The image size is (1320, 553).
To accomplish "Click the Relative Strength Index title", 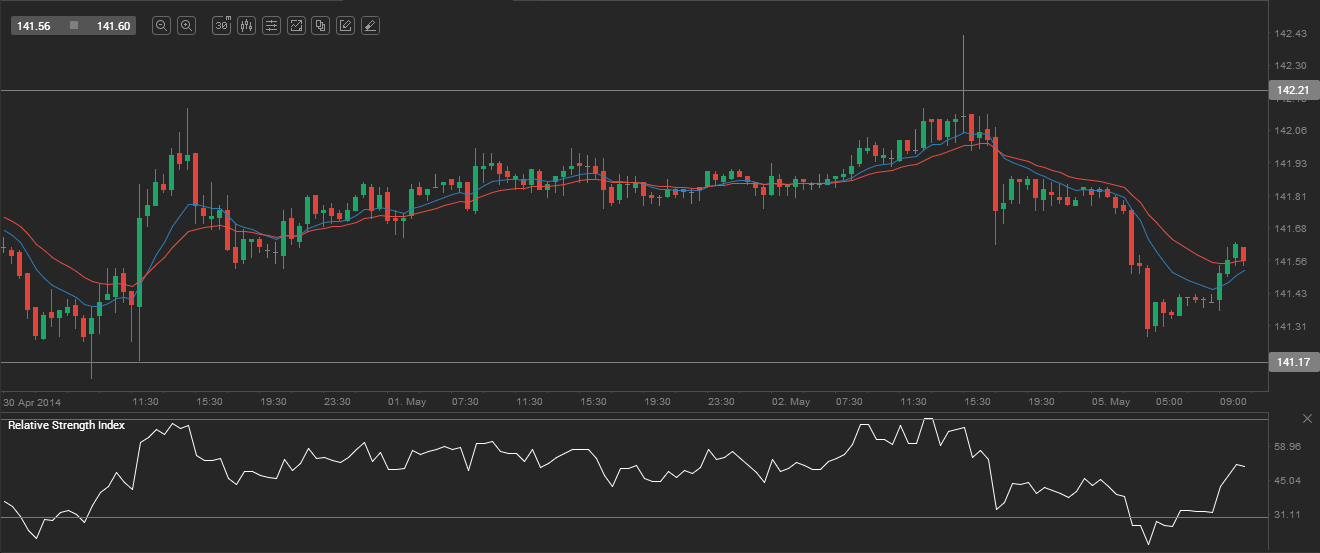I will click(x=66, y=425).
